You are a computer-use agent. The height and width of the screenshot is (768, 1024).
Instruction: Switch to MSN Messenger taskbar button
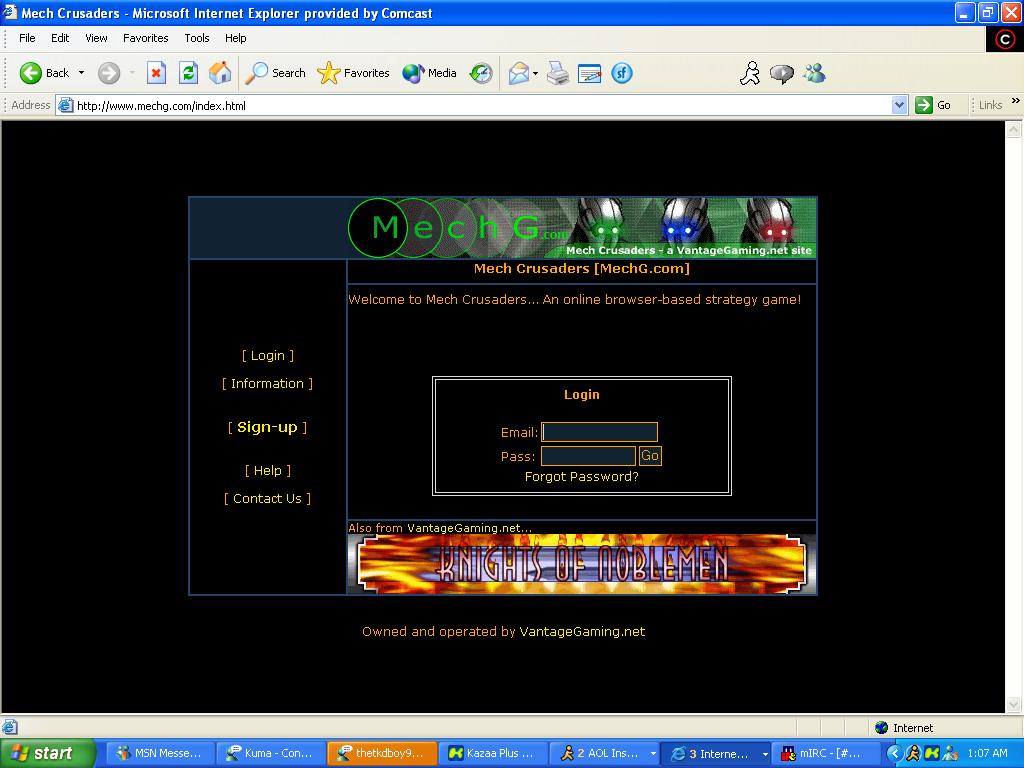(x=159, y=754)
